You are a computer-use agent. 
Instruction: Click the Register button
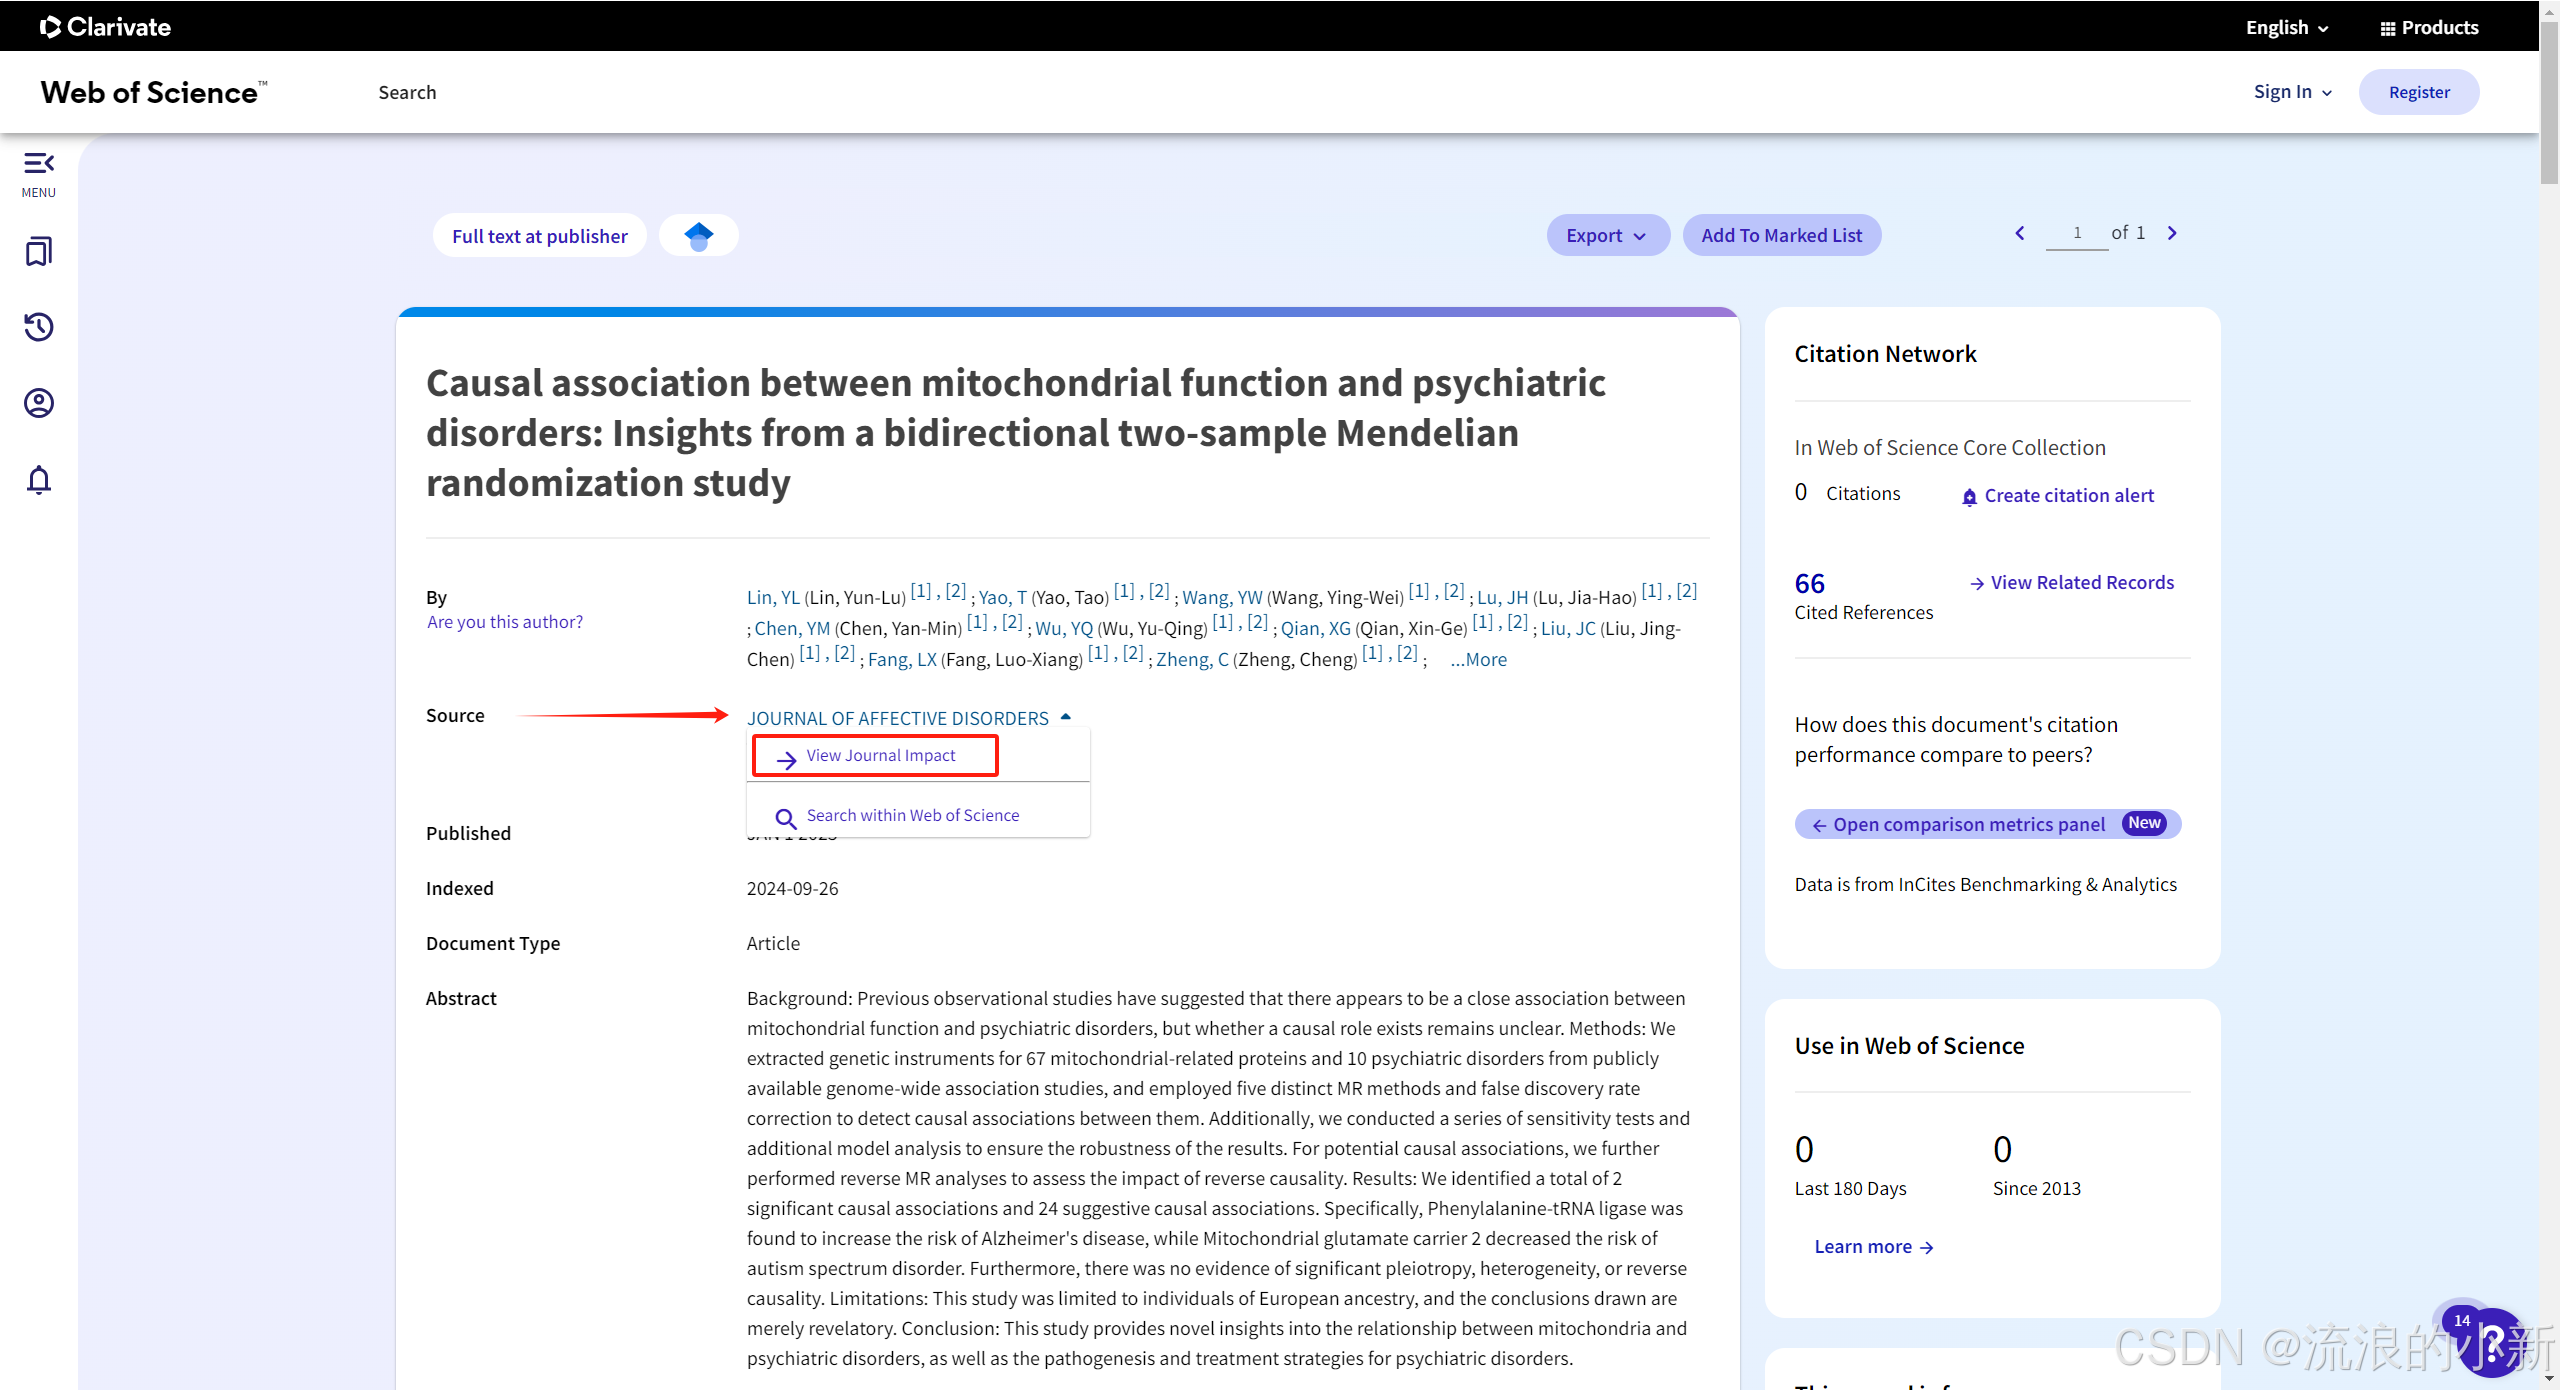(x=2418, y=92)
